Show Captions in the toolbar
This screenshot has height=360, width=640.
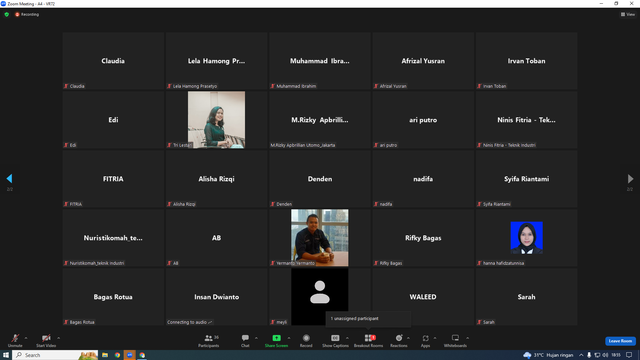point(335,340)
